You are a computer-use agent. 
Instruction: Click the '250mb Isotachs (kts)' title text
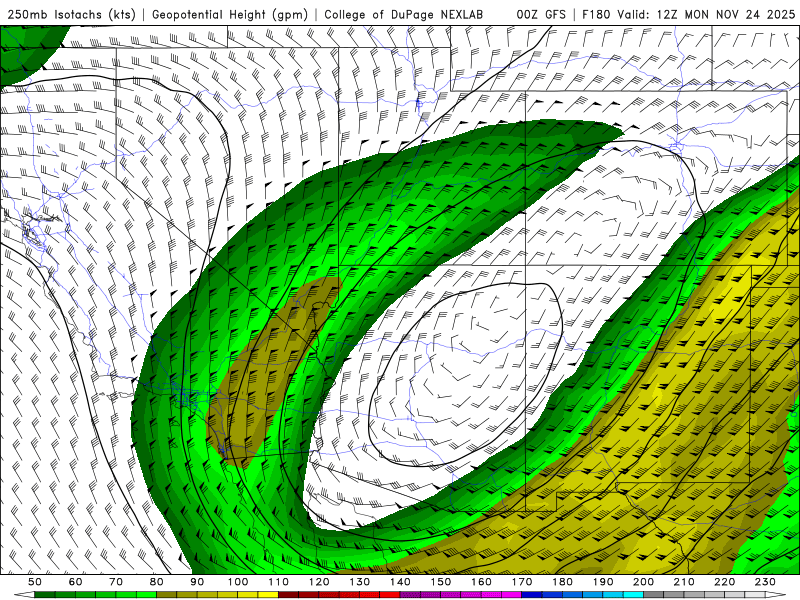coord(72,15)
